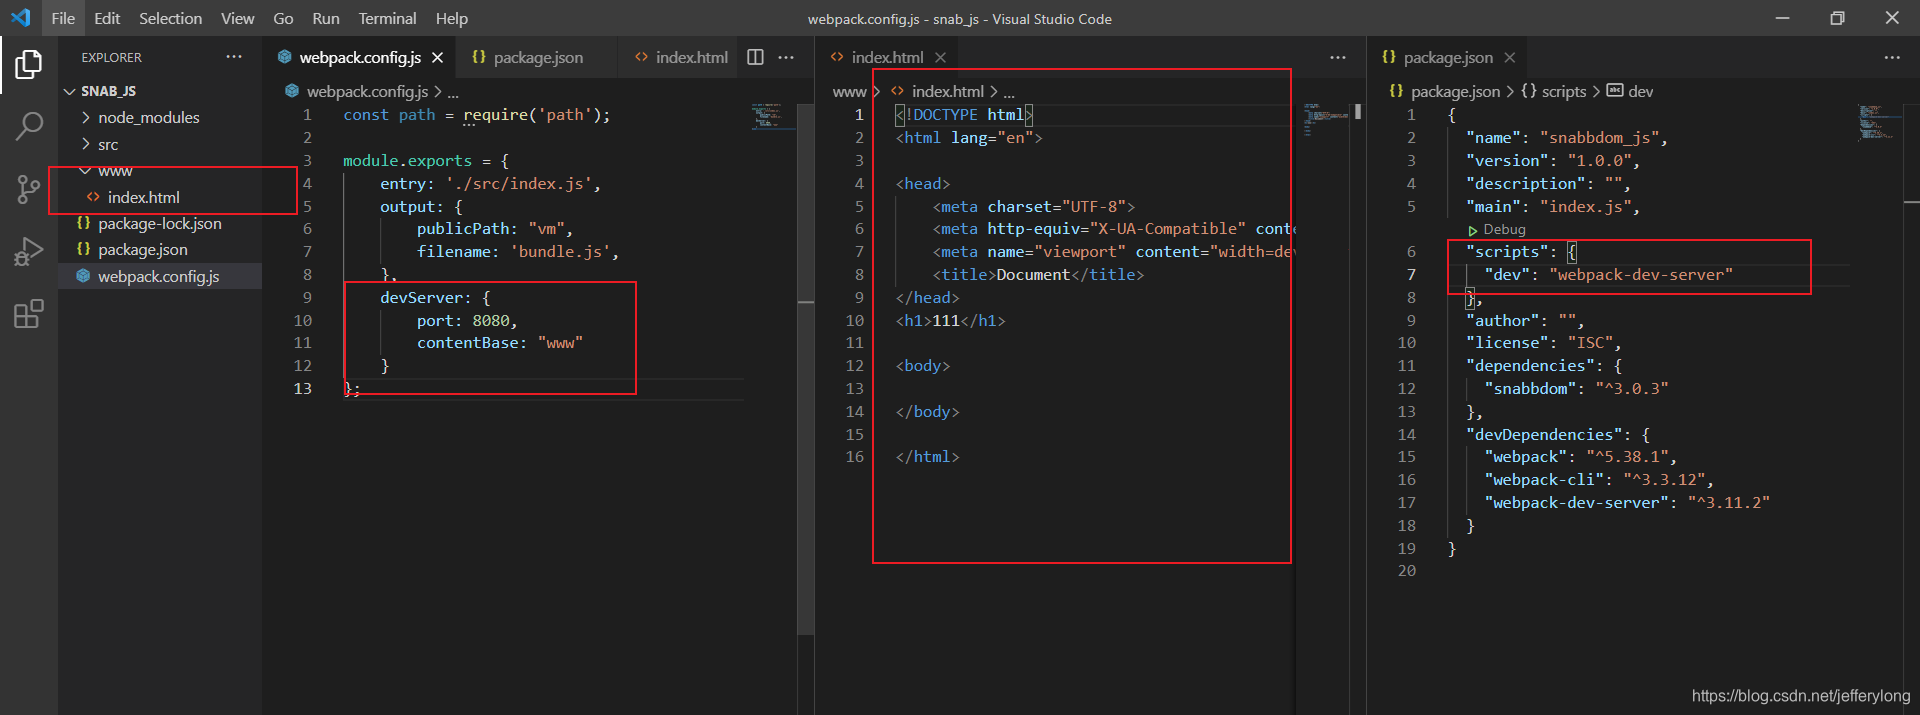The image size is (1920, 715).
Task: Click the VS Code logo icon
Action: [21, 18]
